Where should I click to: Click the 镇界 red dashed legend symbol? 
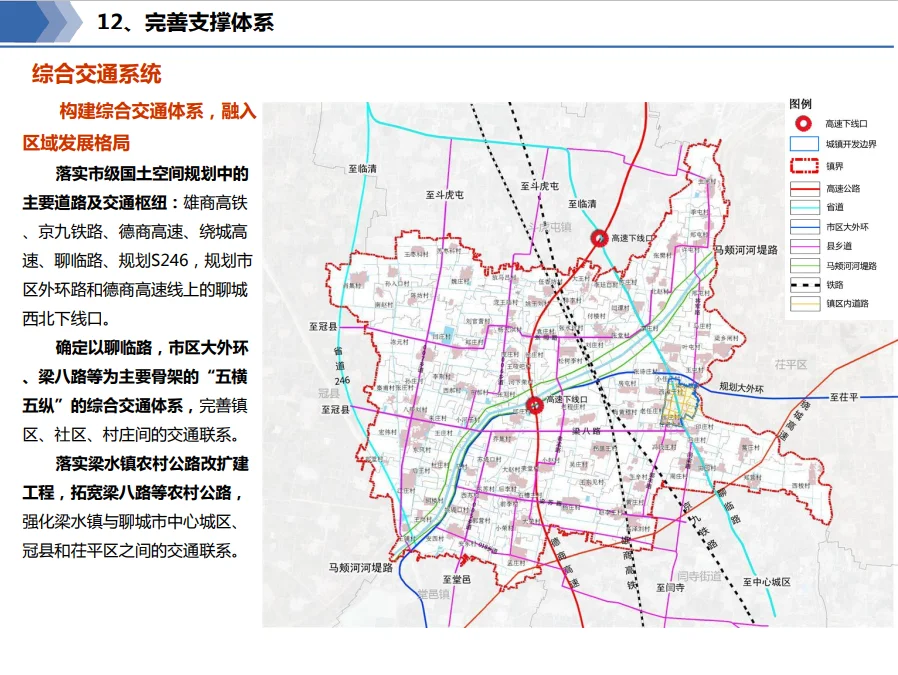coord(803,166)
